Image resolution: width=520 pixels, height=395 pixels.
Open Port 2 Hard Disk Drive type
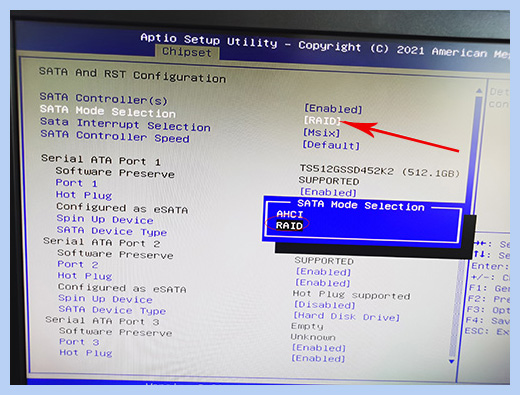(346, 316)
